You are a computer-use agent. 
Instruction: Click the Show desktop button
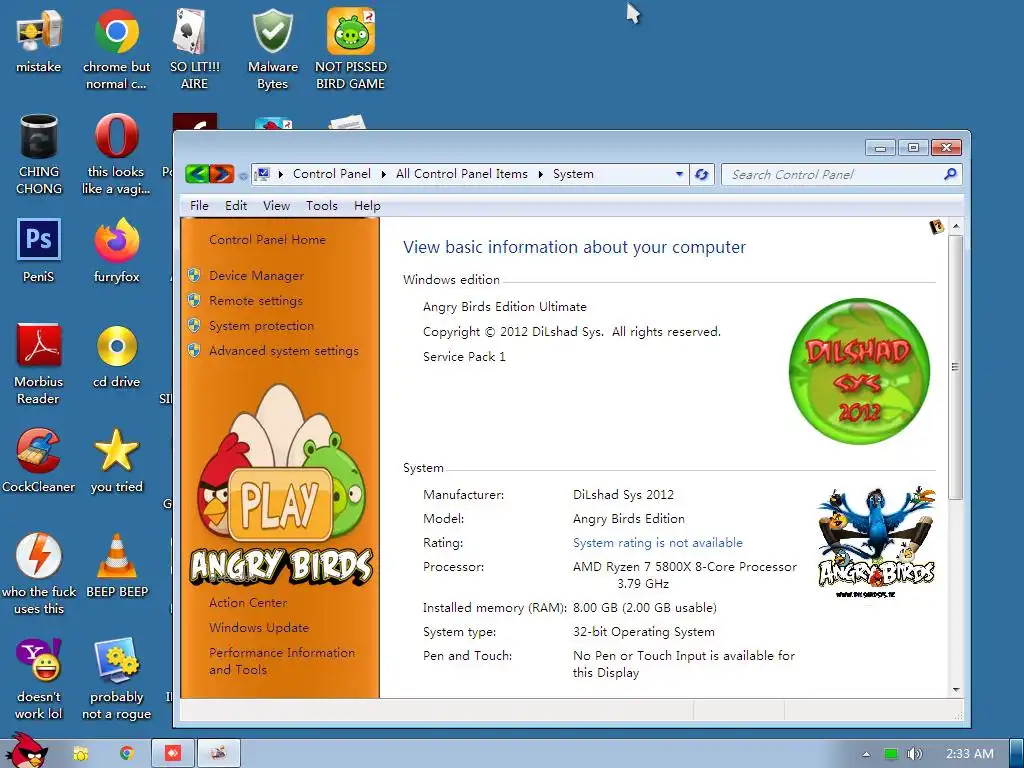click(1016, 754)
